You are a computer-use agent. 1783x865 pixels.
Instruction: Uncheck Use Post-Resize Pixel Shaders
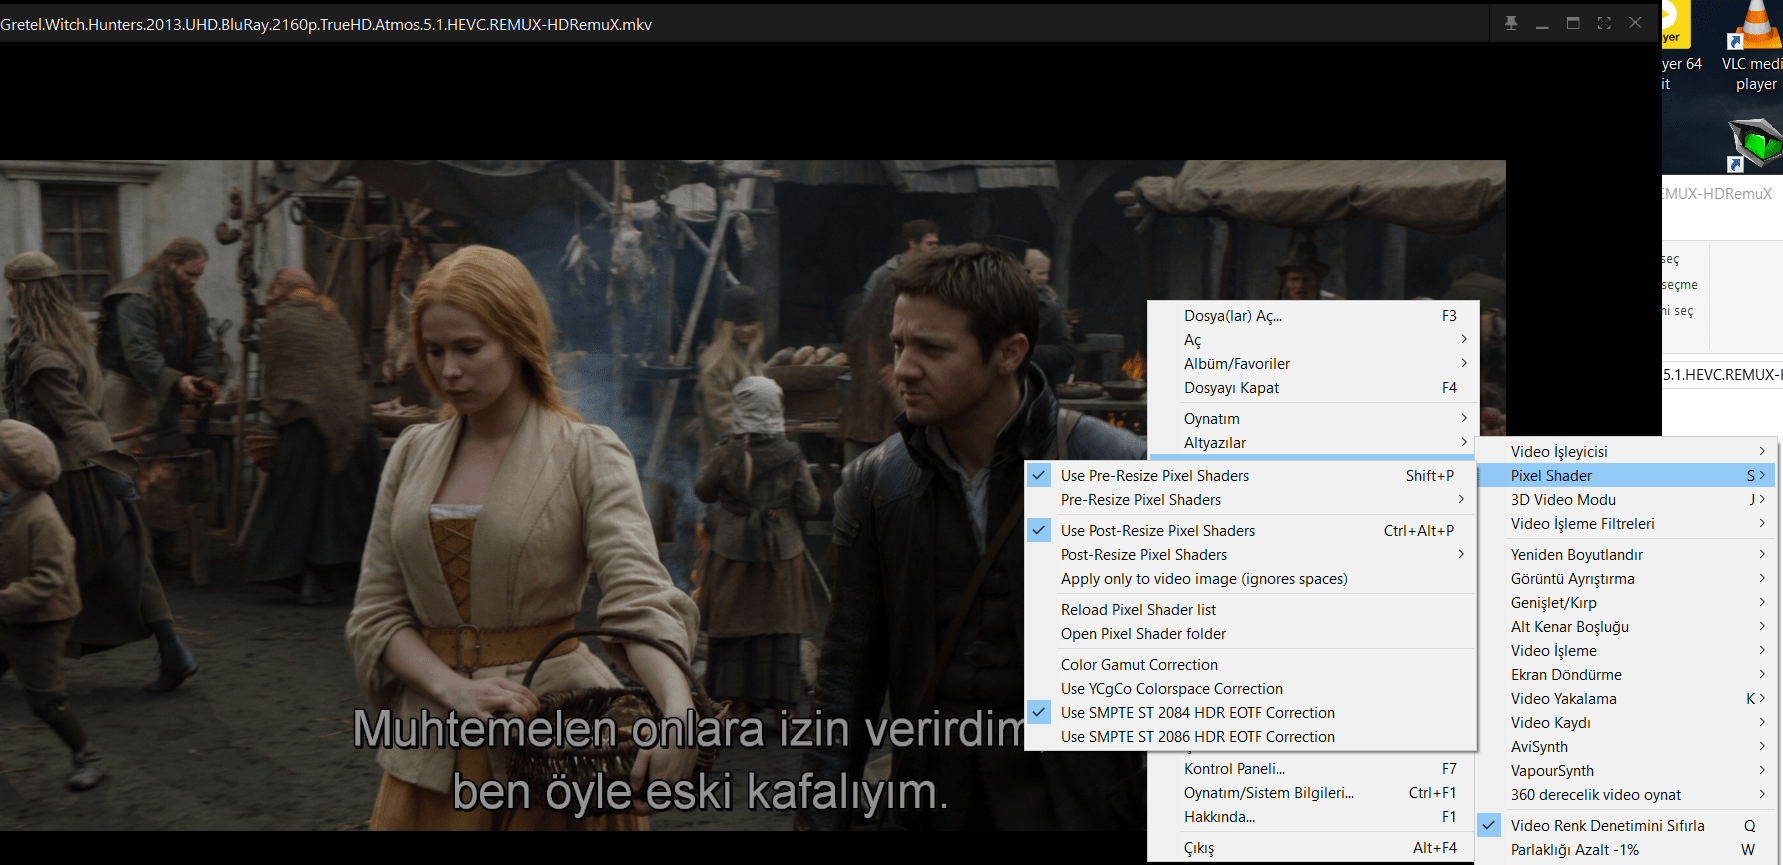click(x=1157, y=531)
